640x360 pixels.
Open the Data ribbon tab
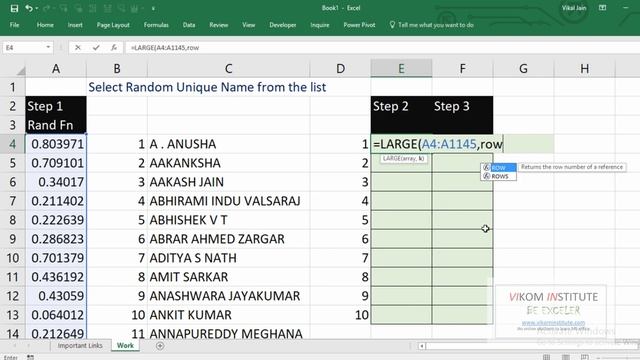[189, 25]
